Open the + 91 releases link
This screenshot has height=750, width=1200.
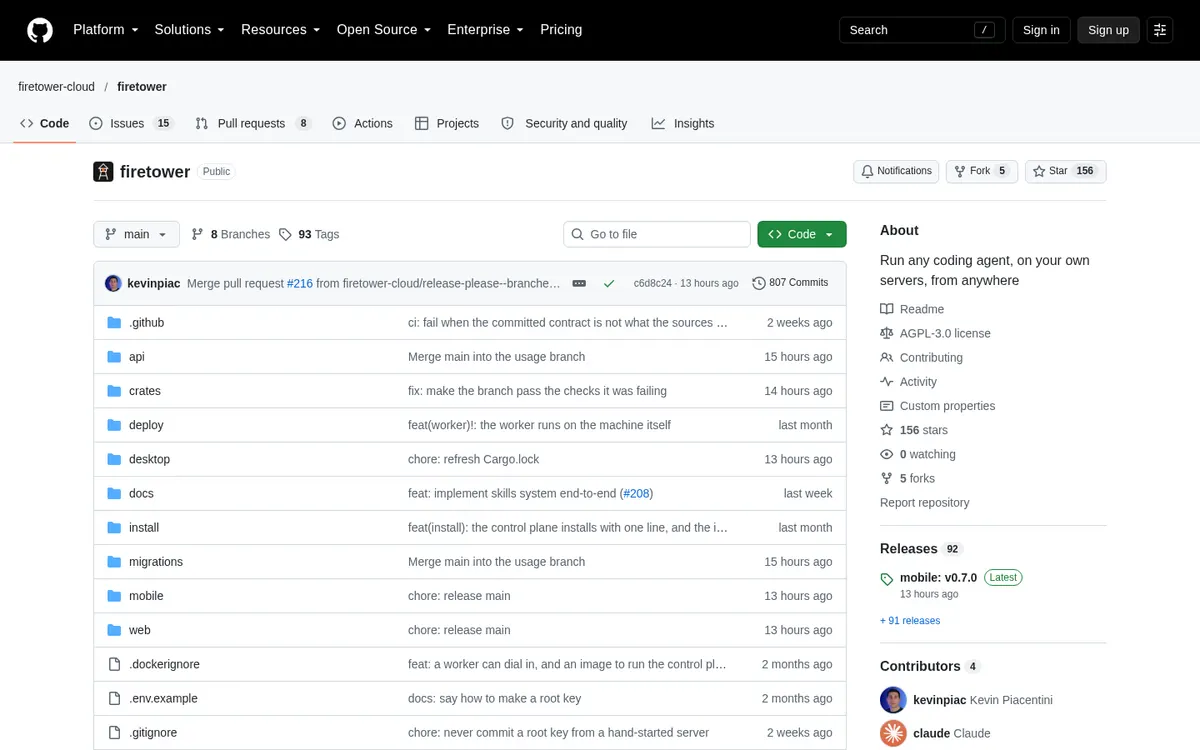tap(910, 621)
